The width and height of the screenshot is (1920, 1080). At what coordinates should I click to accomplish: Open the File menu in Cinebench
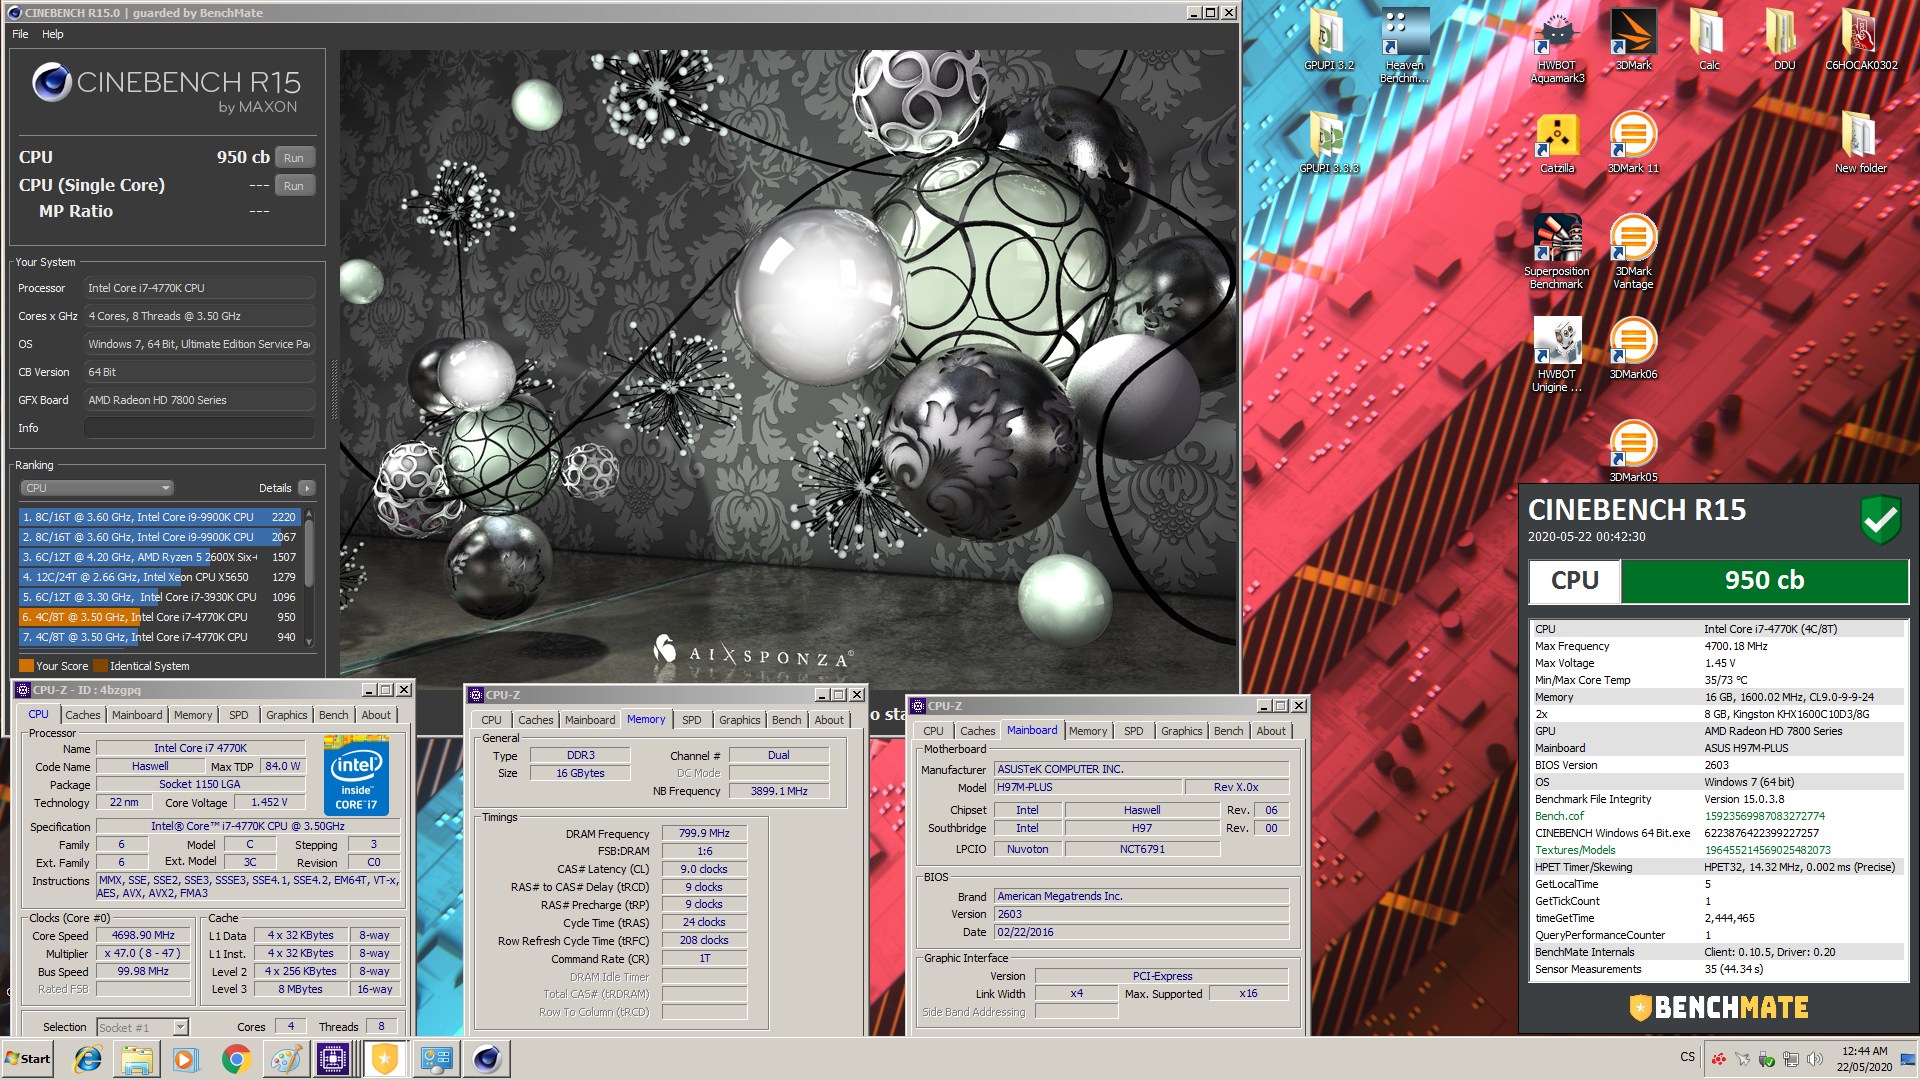pyautogui.click(x=20, y=34)
